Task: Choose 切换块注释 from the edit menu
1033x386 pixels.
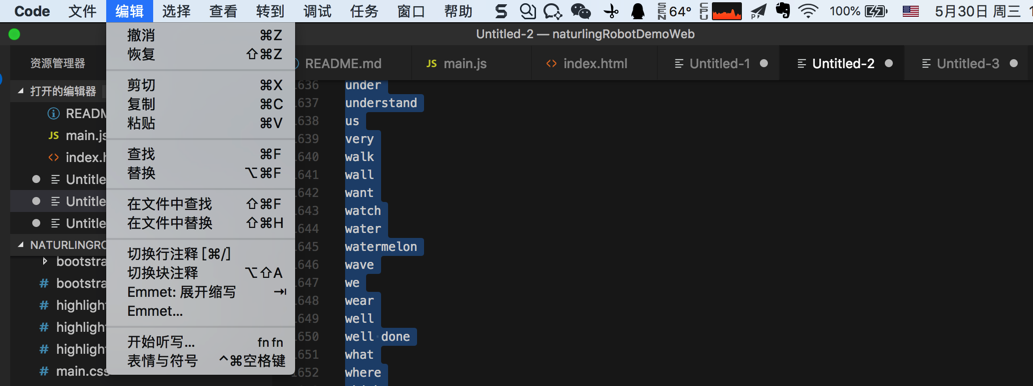Action: (x=200, y=273)
